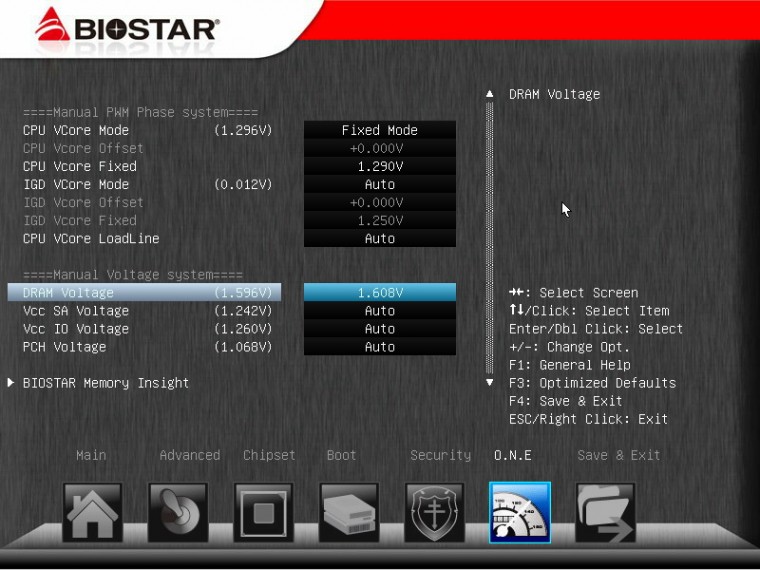Click the IGD VCore reading (0.012V)
Image resolution: width=760 pixels, height=570 pixels.
click(243, 184)
